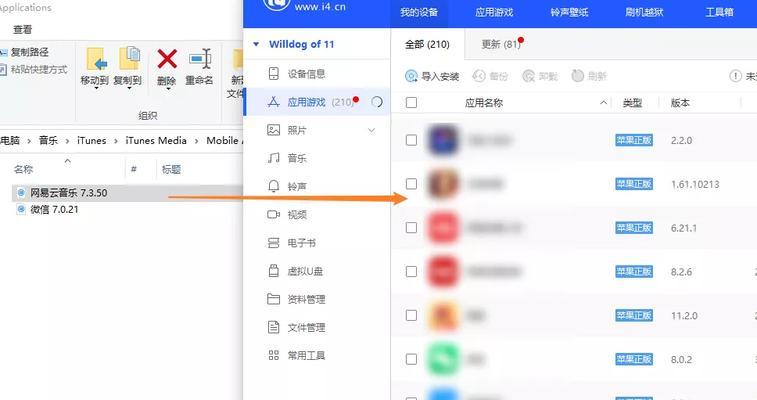
Task: Check the app with version 11.2.0
Action: click(411, 316)
